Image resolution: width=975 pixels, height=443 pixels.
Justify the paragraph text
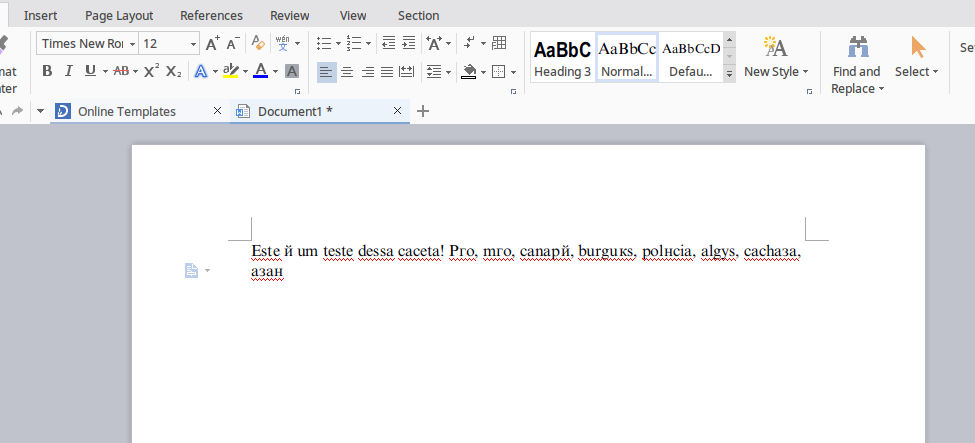pos(387,72)
